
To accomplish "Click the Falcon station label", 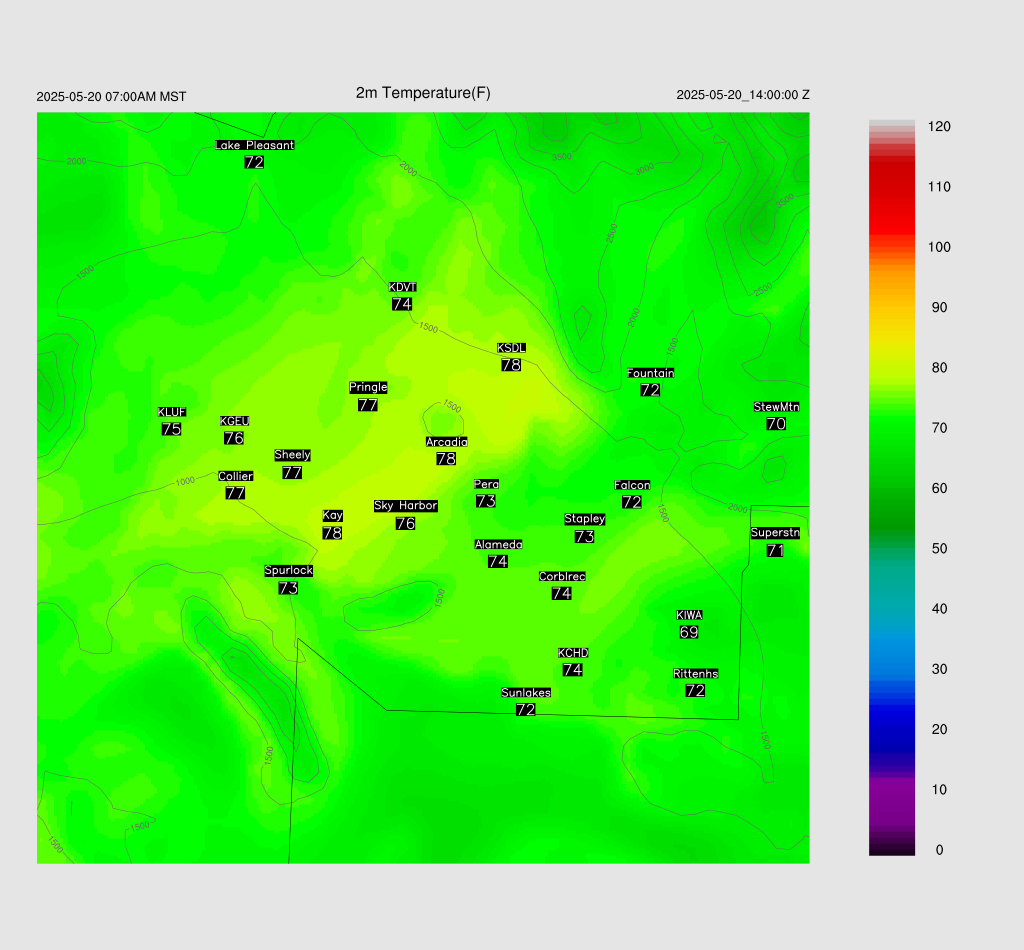I will [x=632, y=485].
